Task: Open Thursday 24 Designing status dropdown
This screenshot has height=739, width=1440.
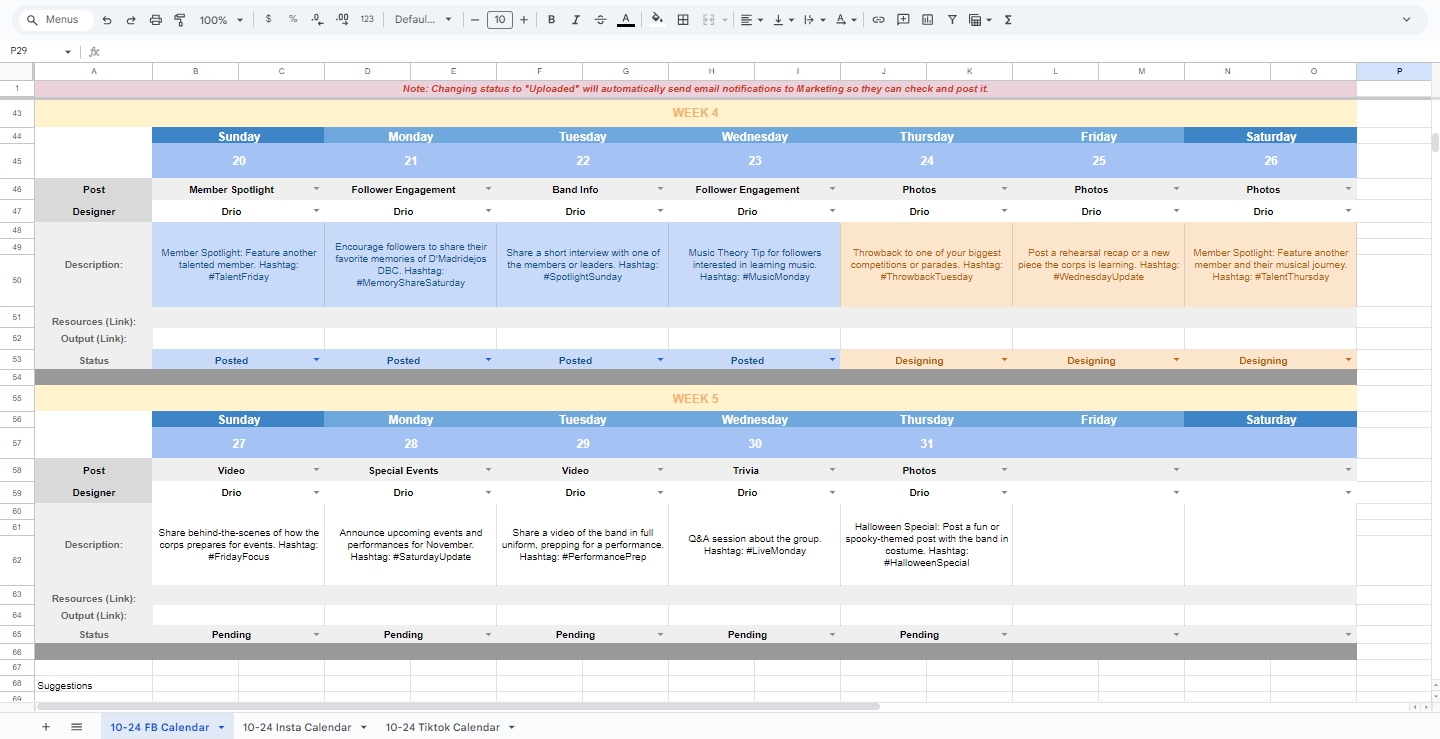Action: pos(1004,359)
